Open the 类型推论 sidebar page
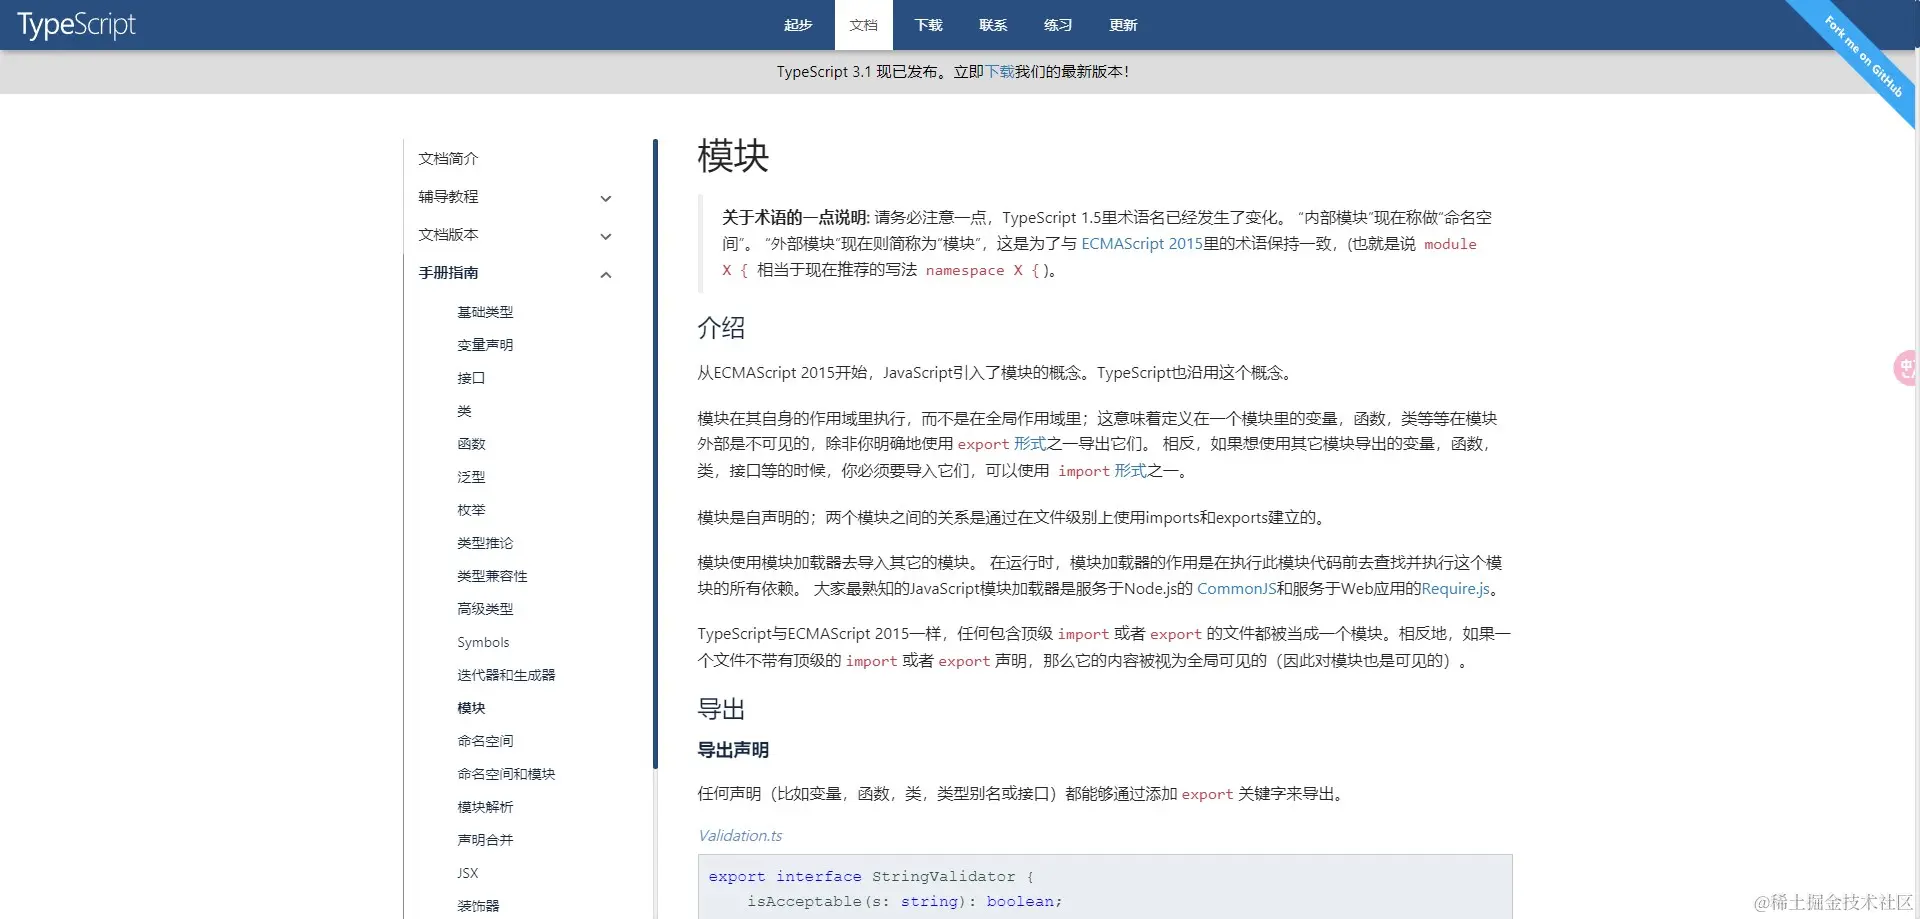1920x919 pixels. pos(485,543)
